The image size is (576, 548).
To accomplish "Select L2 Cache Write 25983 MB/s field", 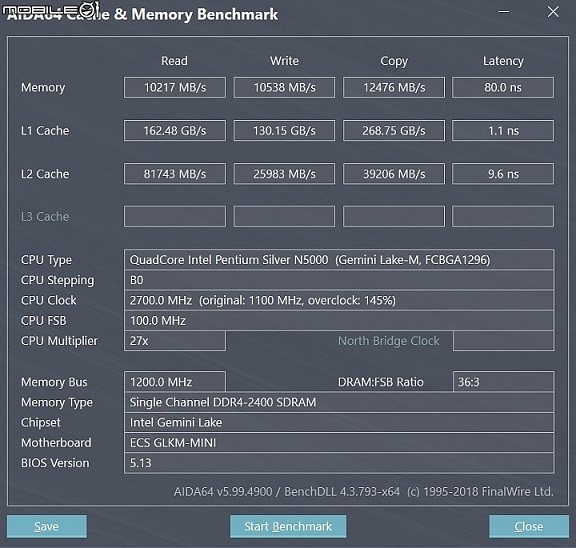I will (284, 174).
